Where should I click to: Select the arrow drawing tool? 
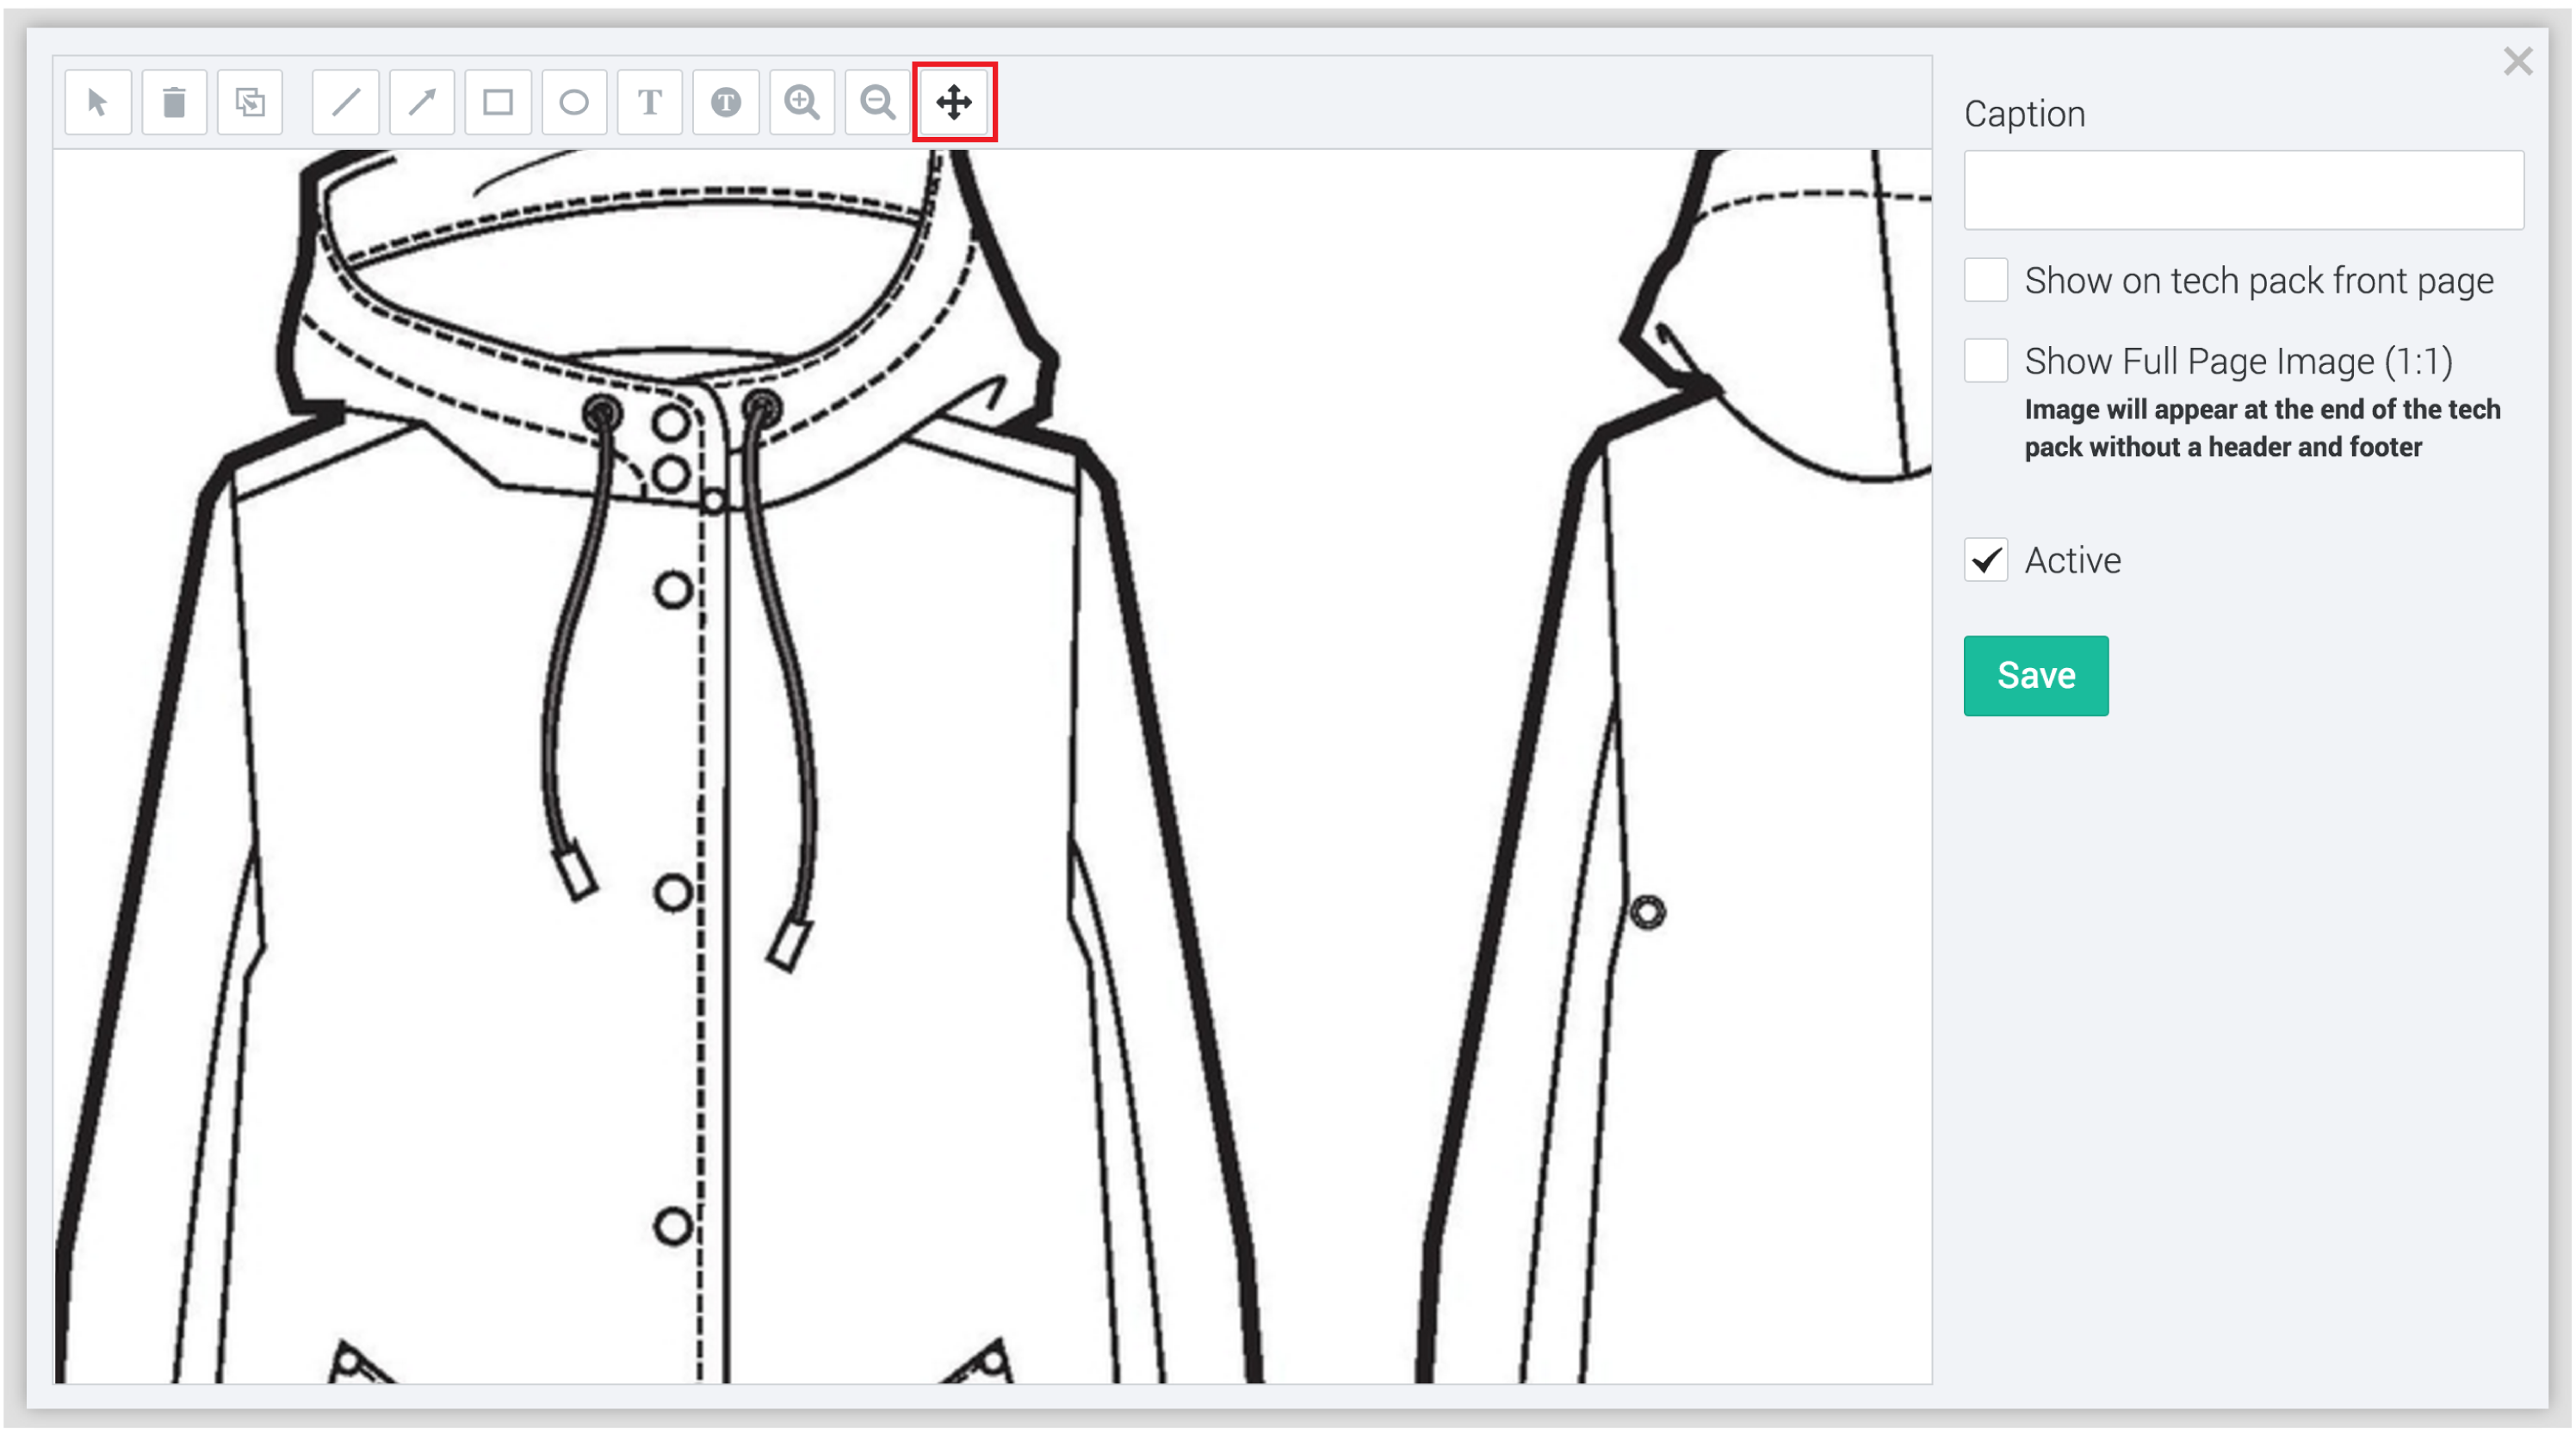click(x=422, y=102)
